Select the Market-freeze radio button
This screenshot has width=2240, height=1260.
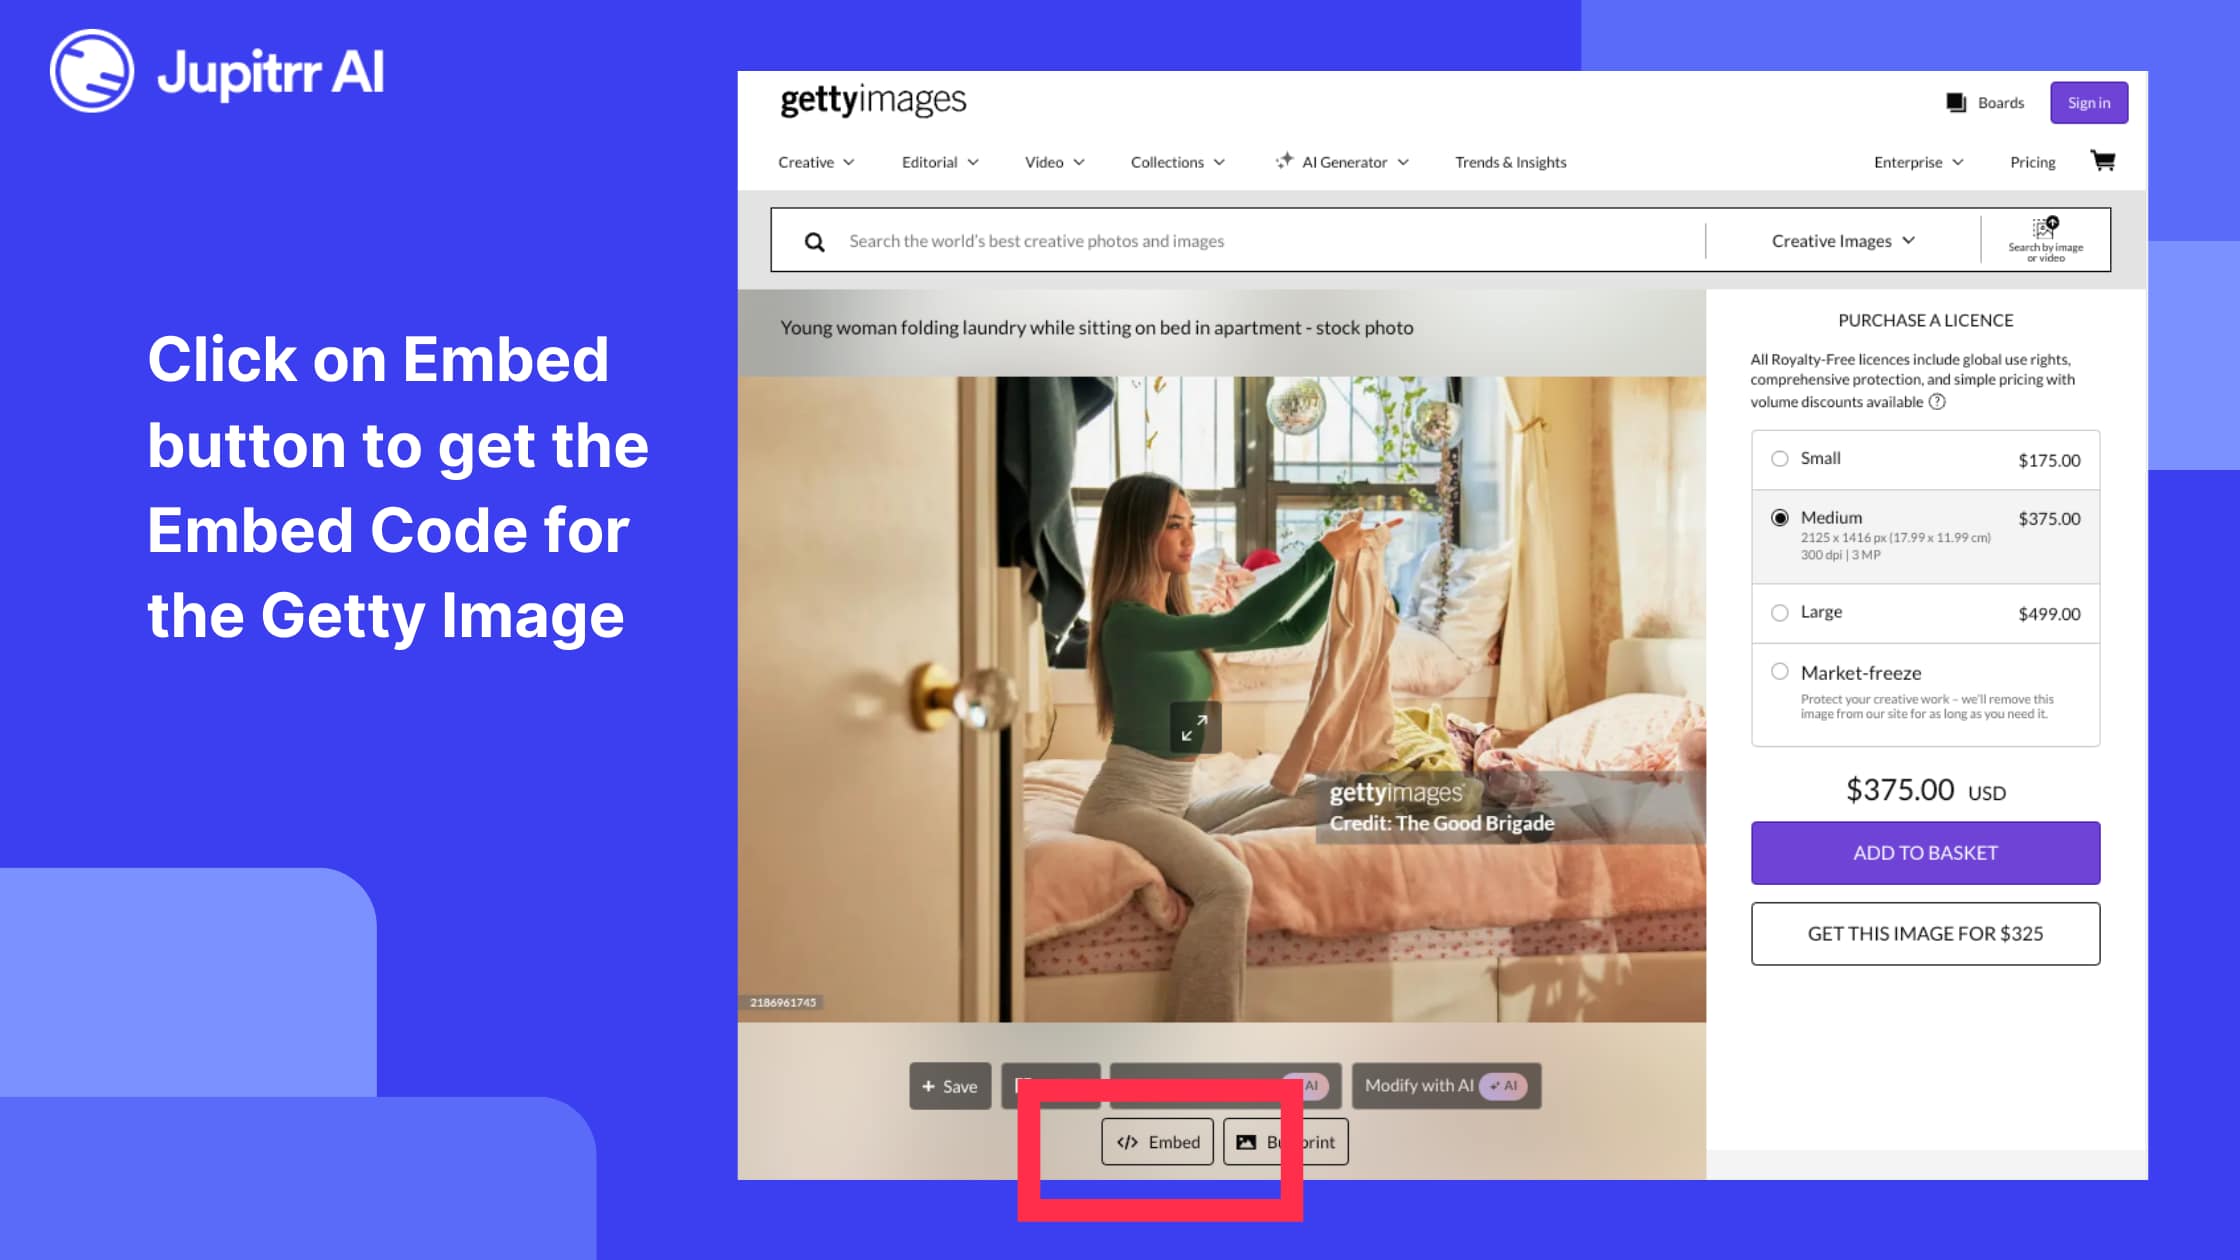pos(1780,672)
